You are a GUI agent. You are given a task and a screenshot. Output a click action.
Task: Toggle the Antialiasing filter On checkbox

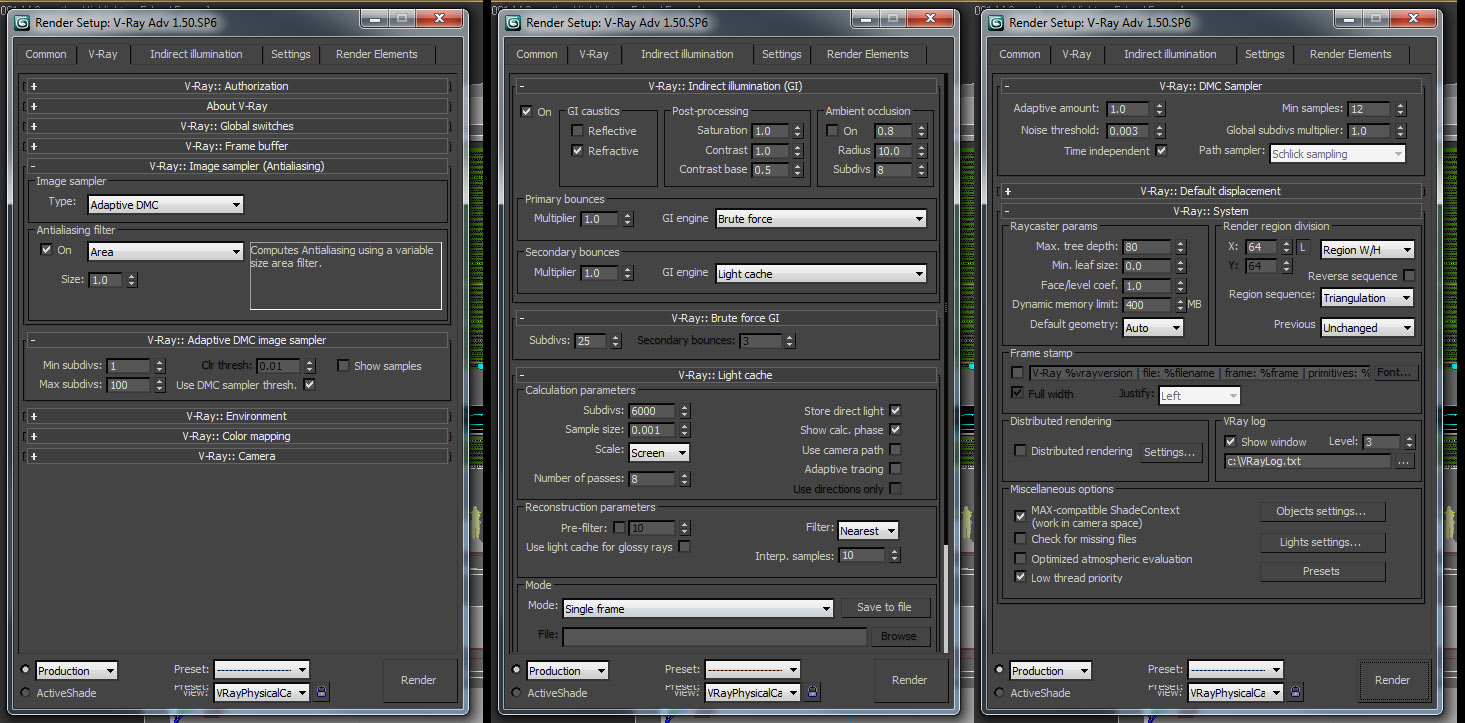pos(46,250)
